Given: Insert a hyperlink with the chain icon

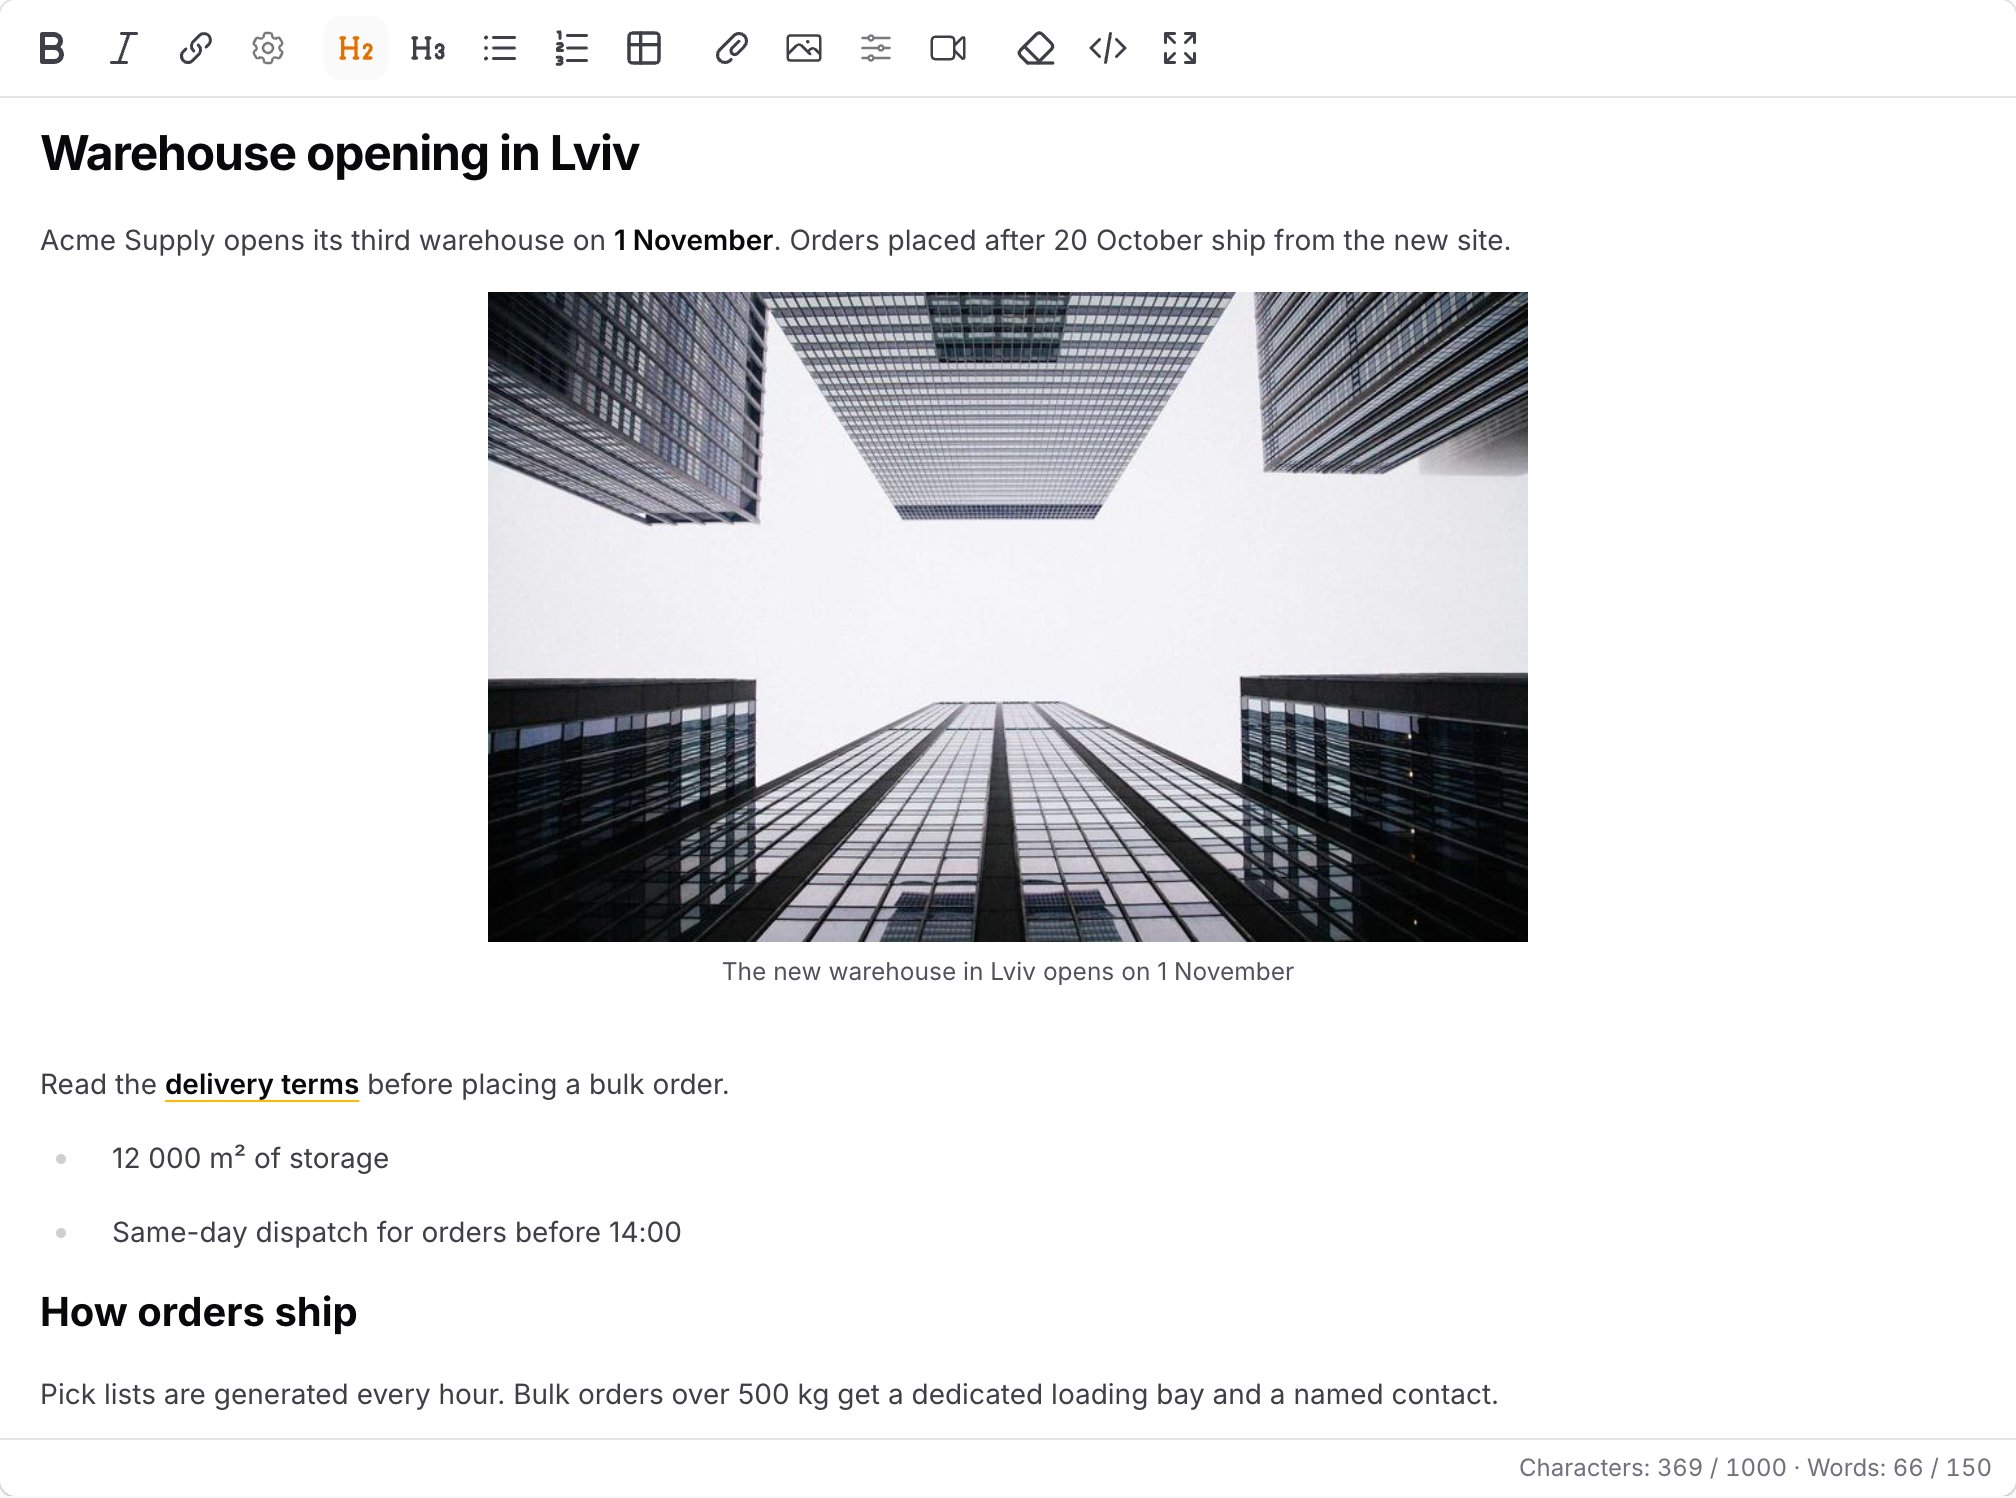Looking at the screenshot, I should tap(196, 48).
